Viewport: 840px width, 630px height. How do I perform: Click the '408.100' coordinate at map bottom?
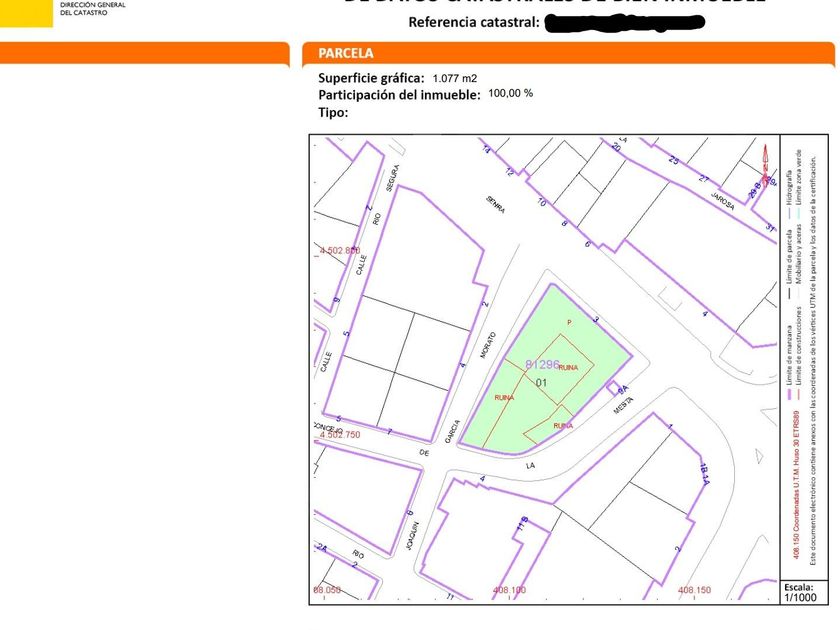click(509, 590)
